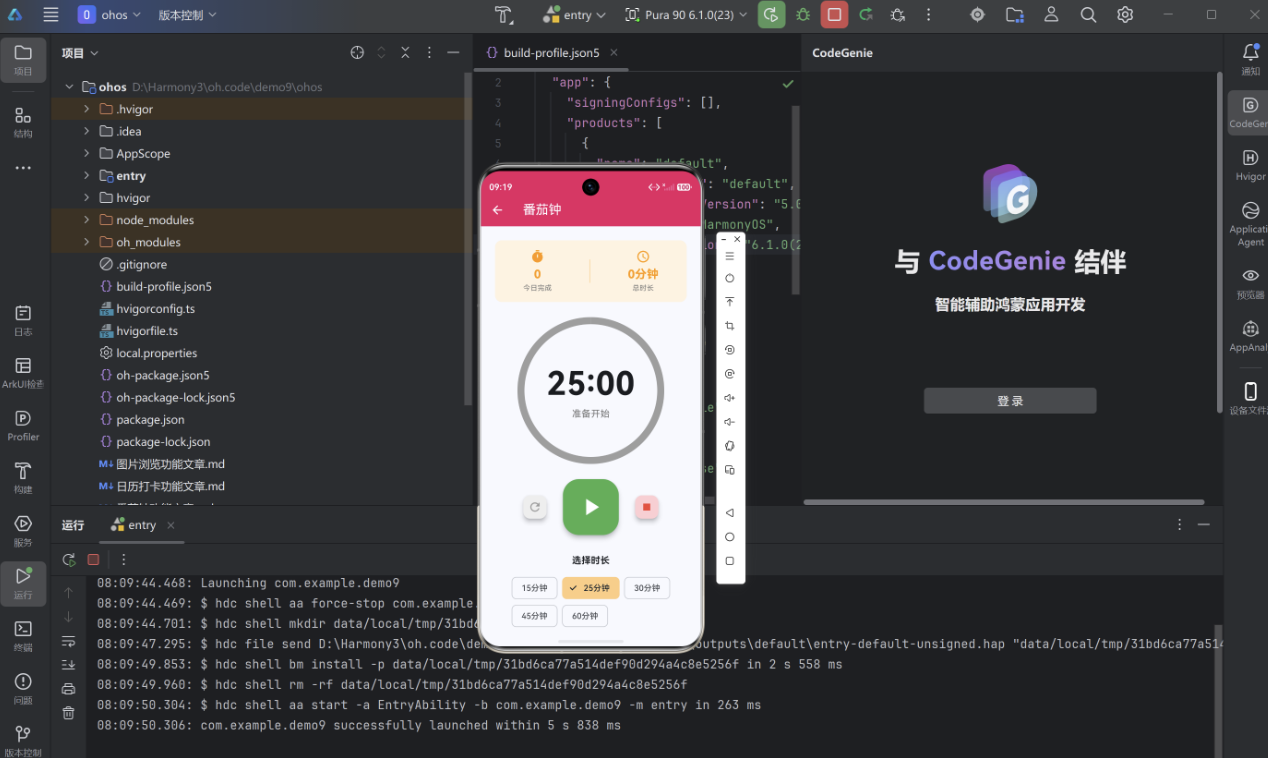The height and width of the screenshot is (758, 1268).
Task: Open the Device File Browser panel
Action: pyautogui.click(x=1250, y=397)
